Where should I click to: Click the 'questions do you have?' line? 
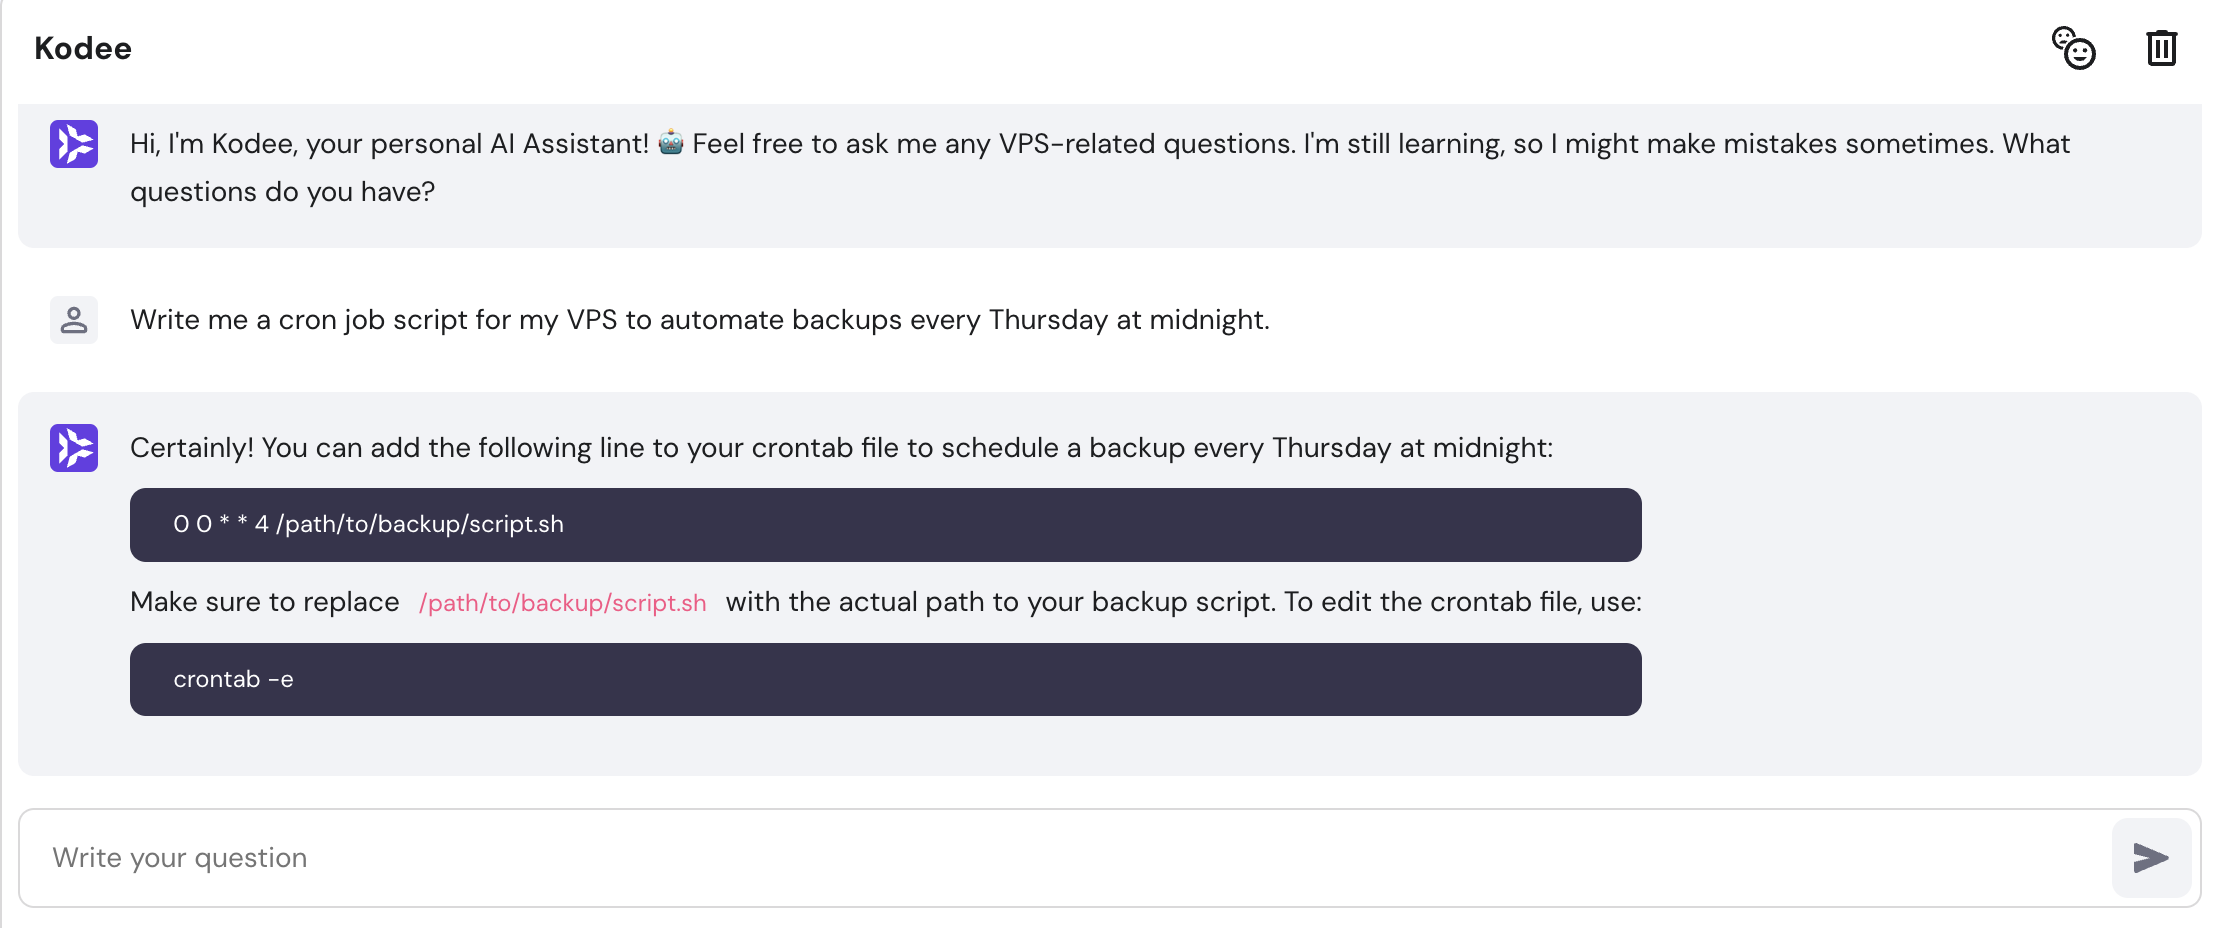click(x=282, y=192)
